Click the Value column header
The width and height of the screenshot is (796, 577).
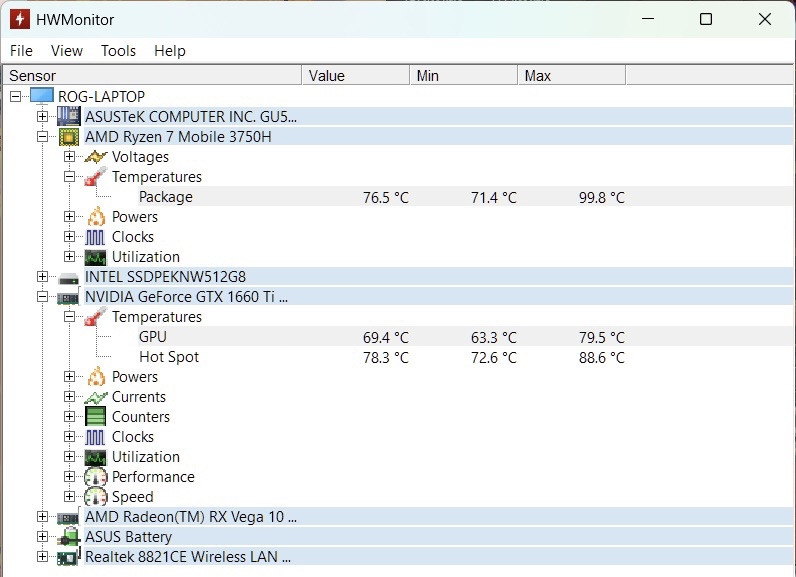[356, 76]
